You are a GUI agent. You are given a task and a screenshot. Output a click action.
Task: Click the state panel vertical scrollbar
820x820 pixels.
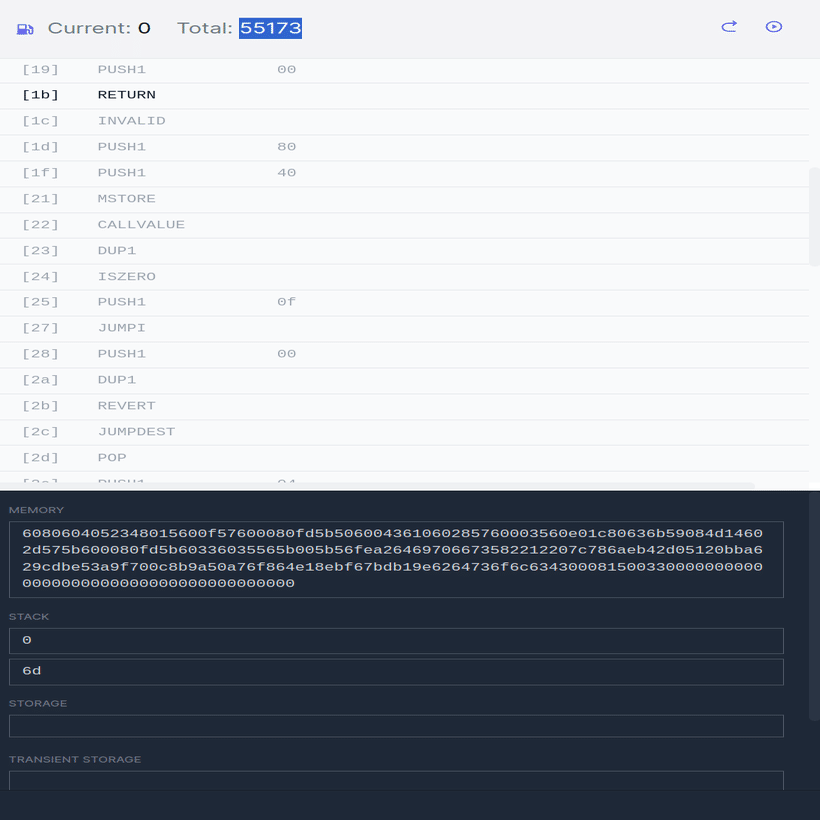814,607
